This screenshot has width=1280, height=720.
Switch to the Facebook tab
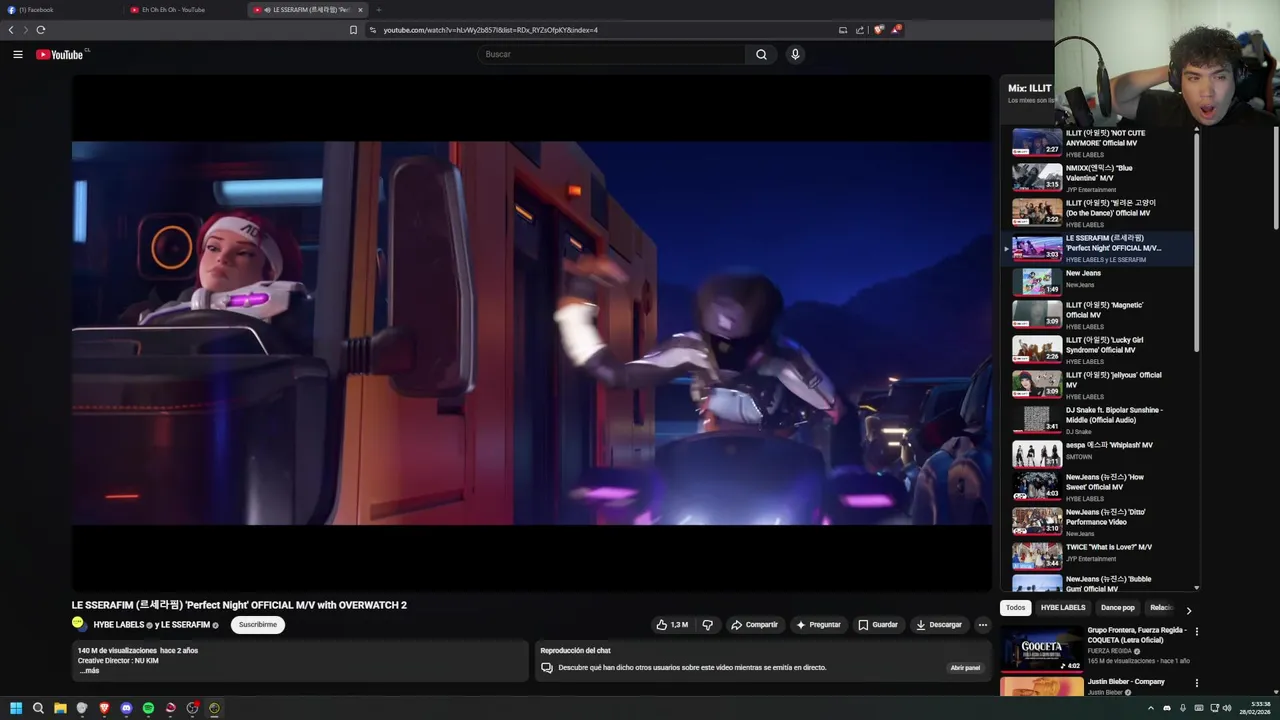(x=60, y=10)
